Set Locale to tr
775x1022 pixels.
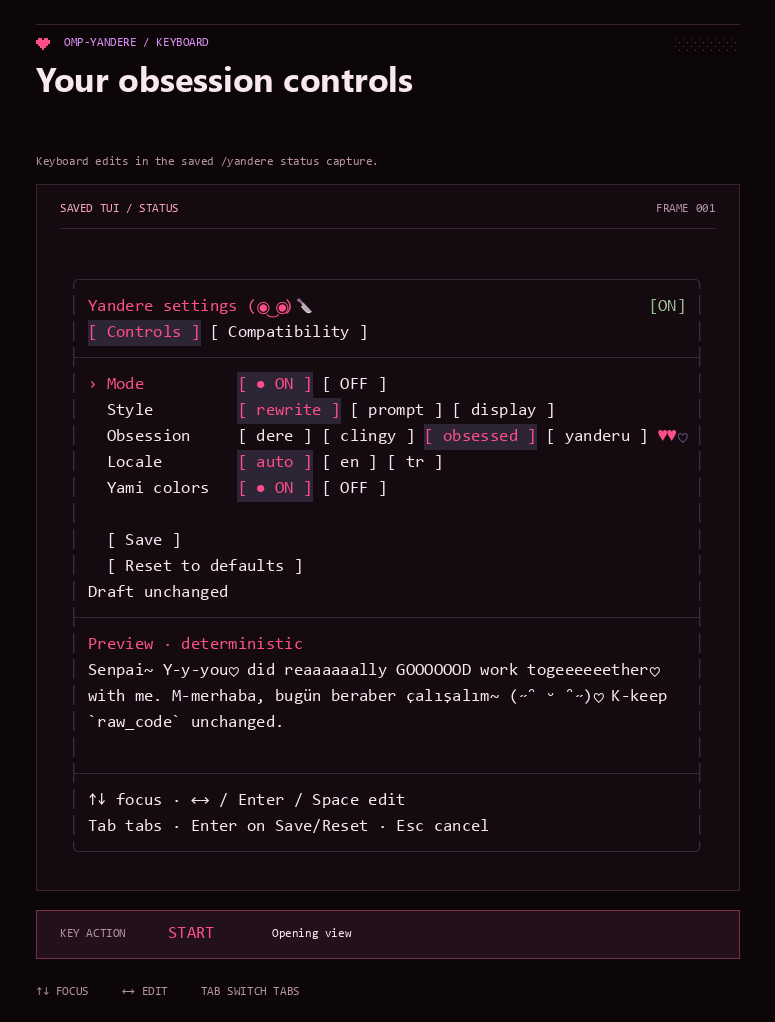[415, 462]
